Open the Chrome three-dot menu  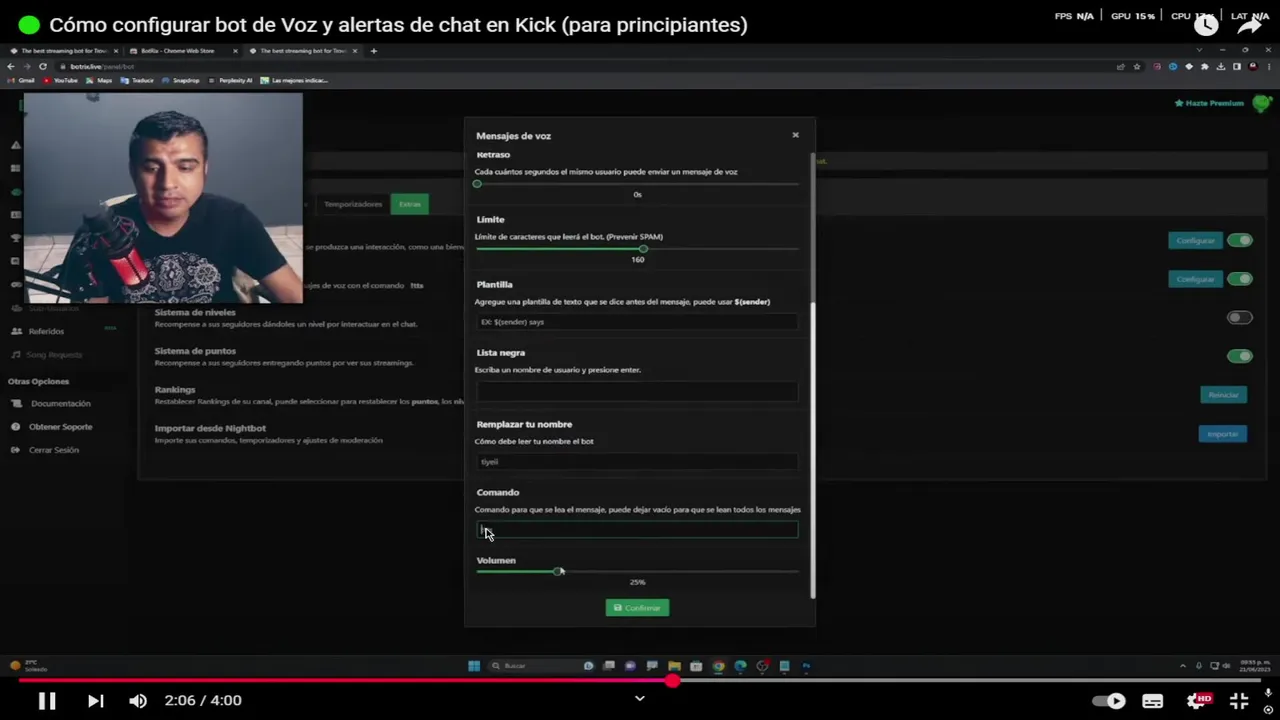(x=1267, y=66)
